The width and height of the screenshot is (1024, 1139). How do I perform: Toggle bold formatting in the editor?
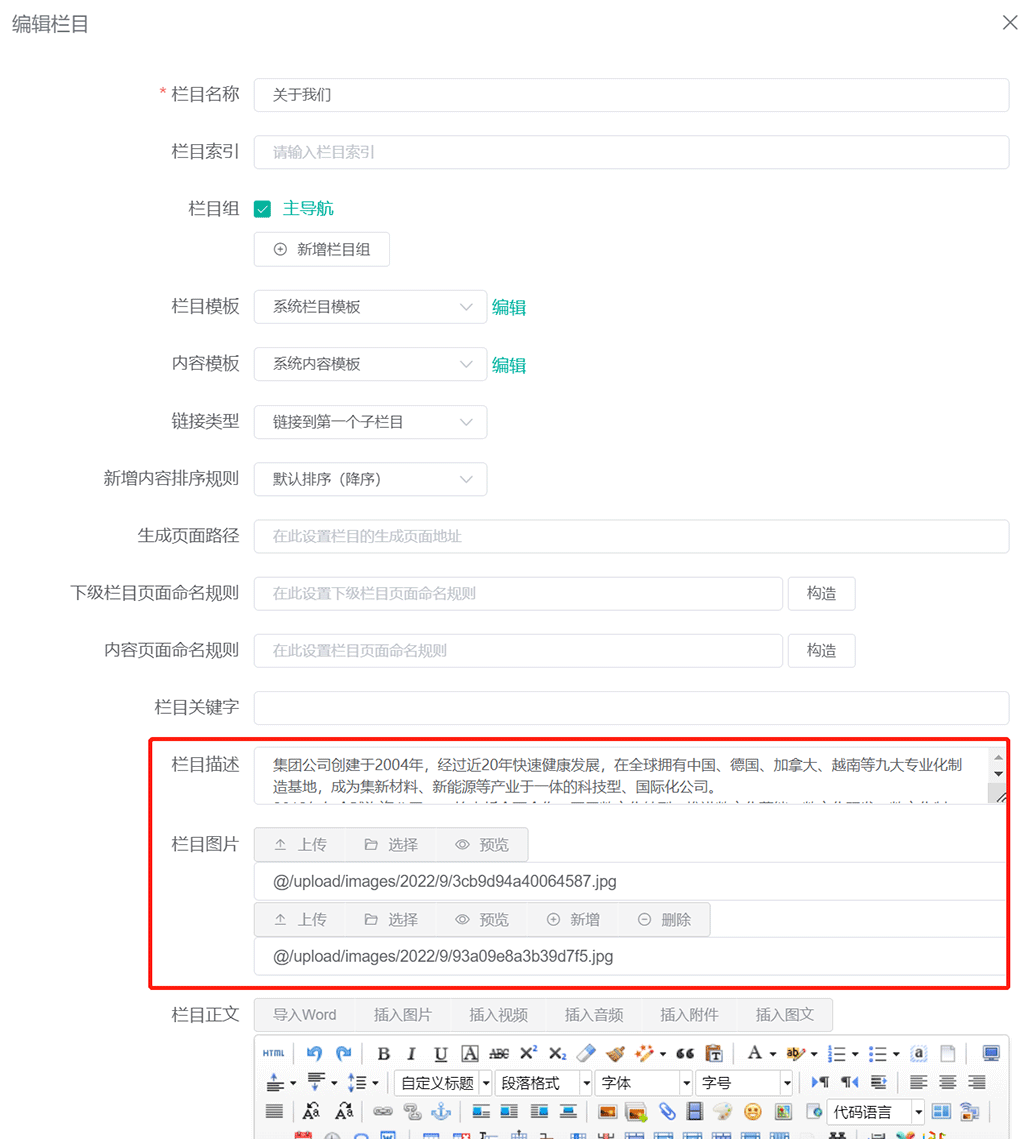[383, 1053]
